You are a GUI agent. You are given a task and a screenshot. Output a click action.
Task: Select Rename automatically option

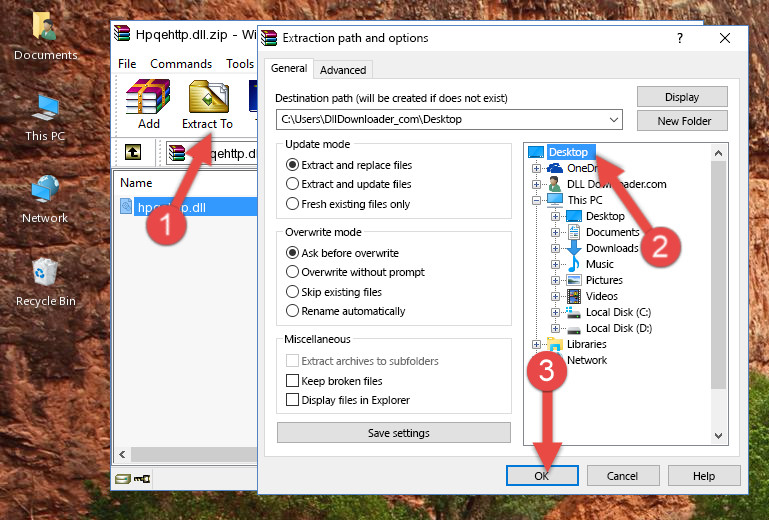pyautogui.click(x=292, y=311)
